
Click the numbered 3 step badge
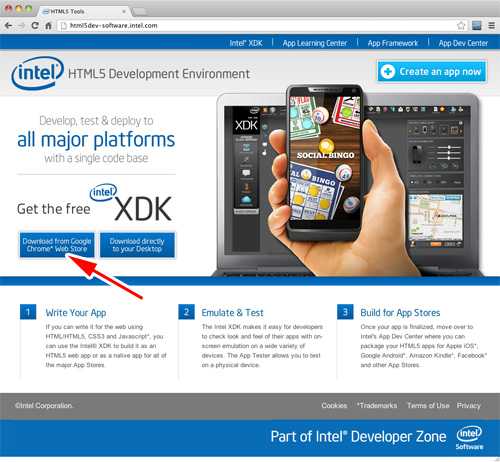[345, 312]
